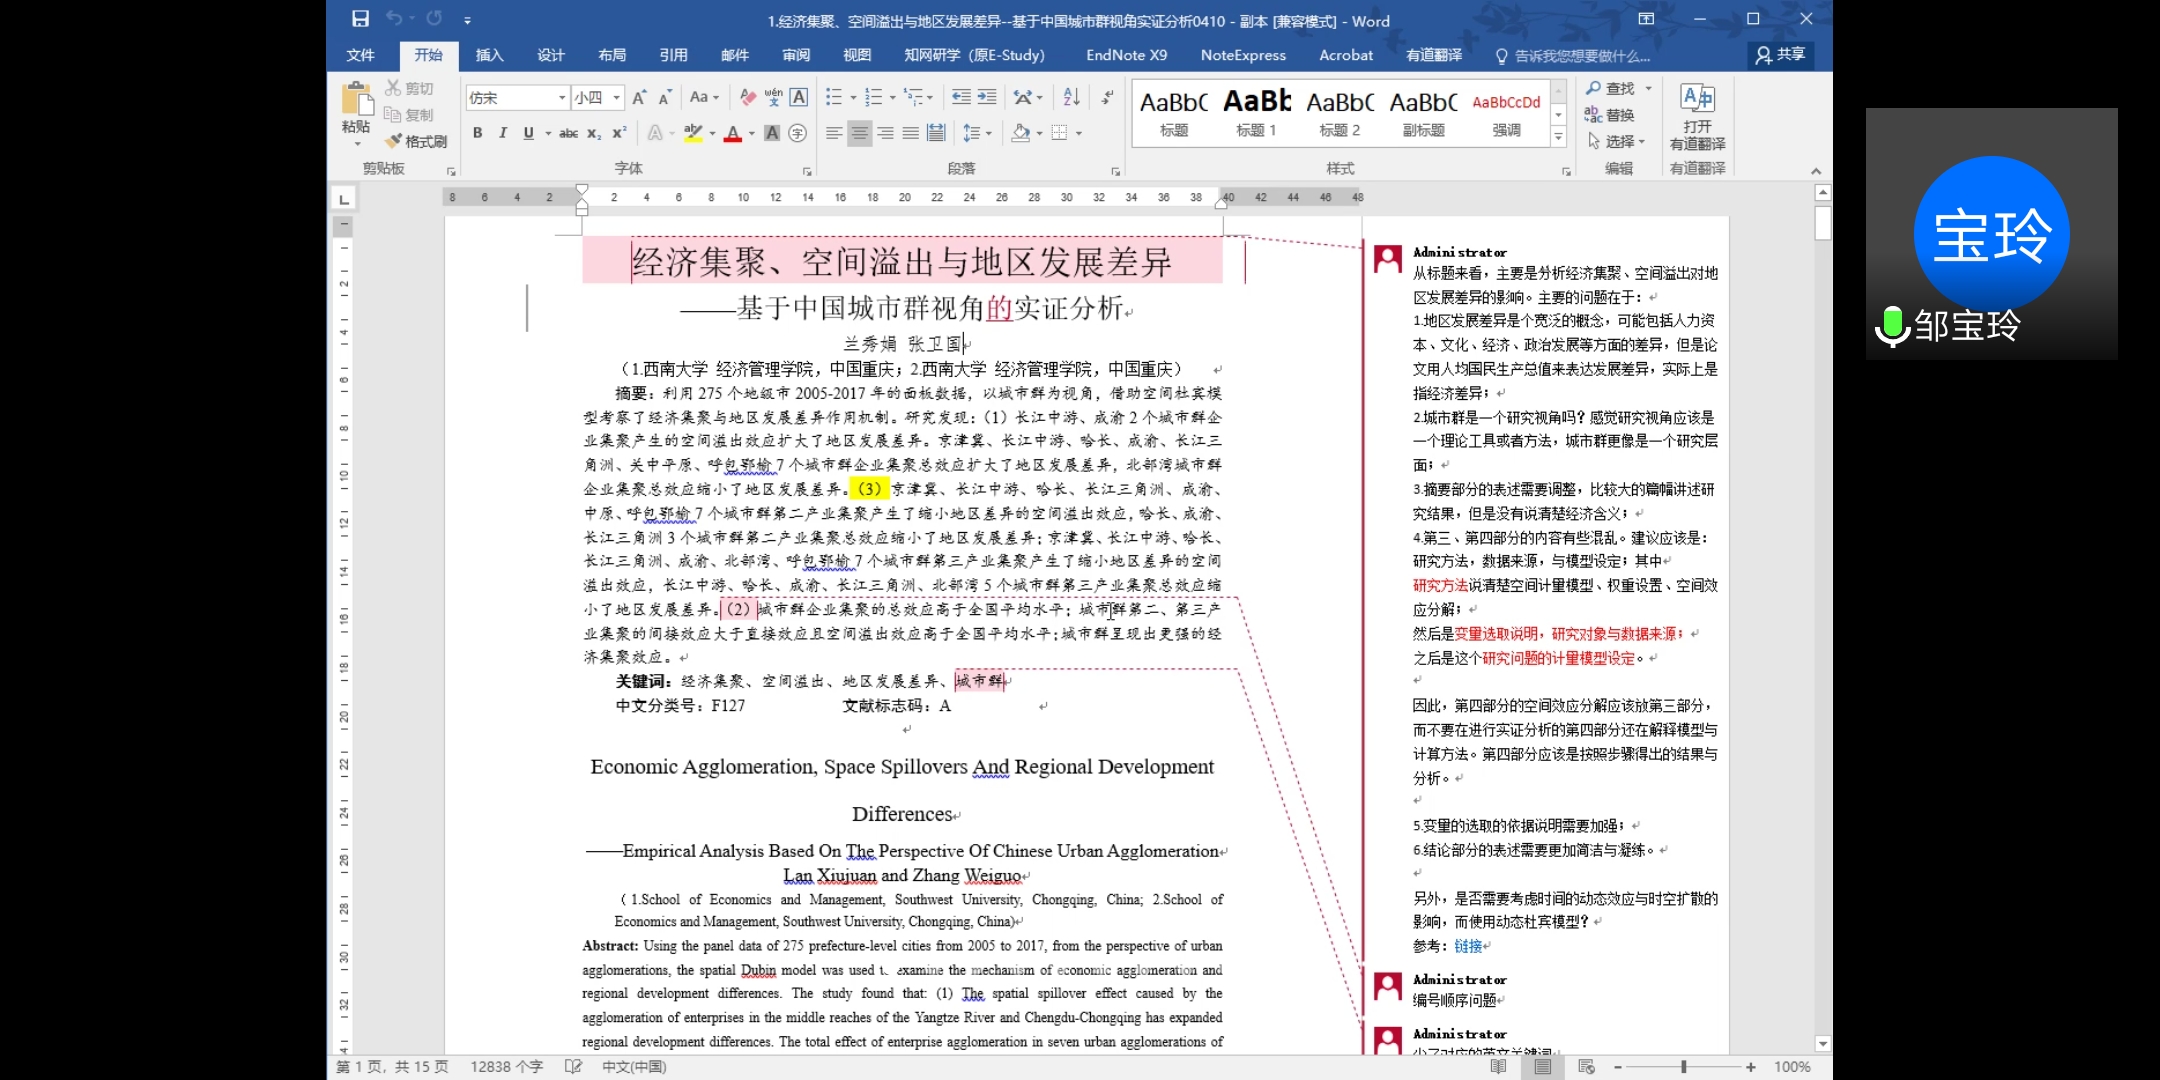Apply text highlight color
The height and width of the screenshot is (1080, 2160).
click(x=694, y=133)
